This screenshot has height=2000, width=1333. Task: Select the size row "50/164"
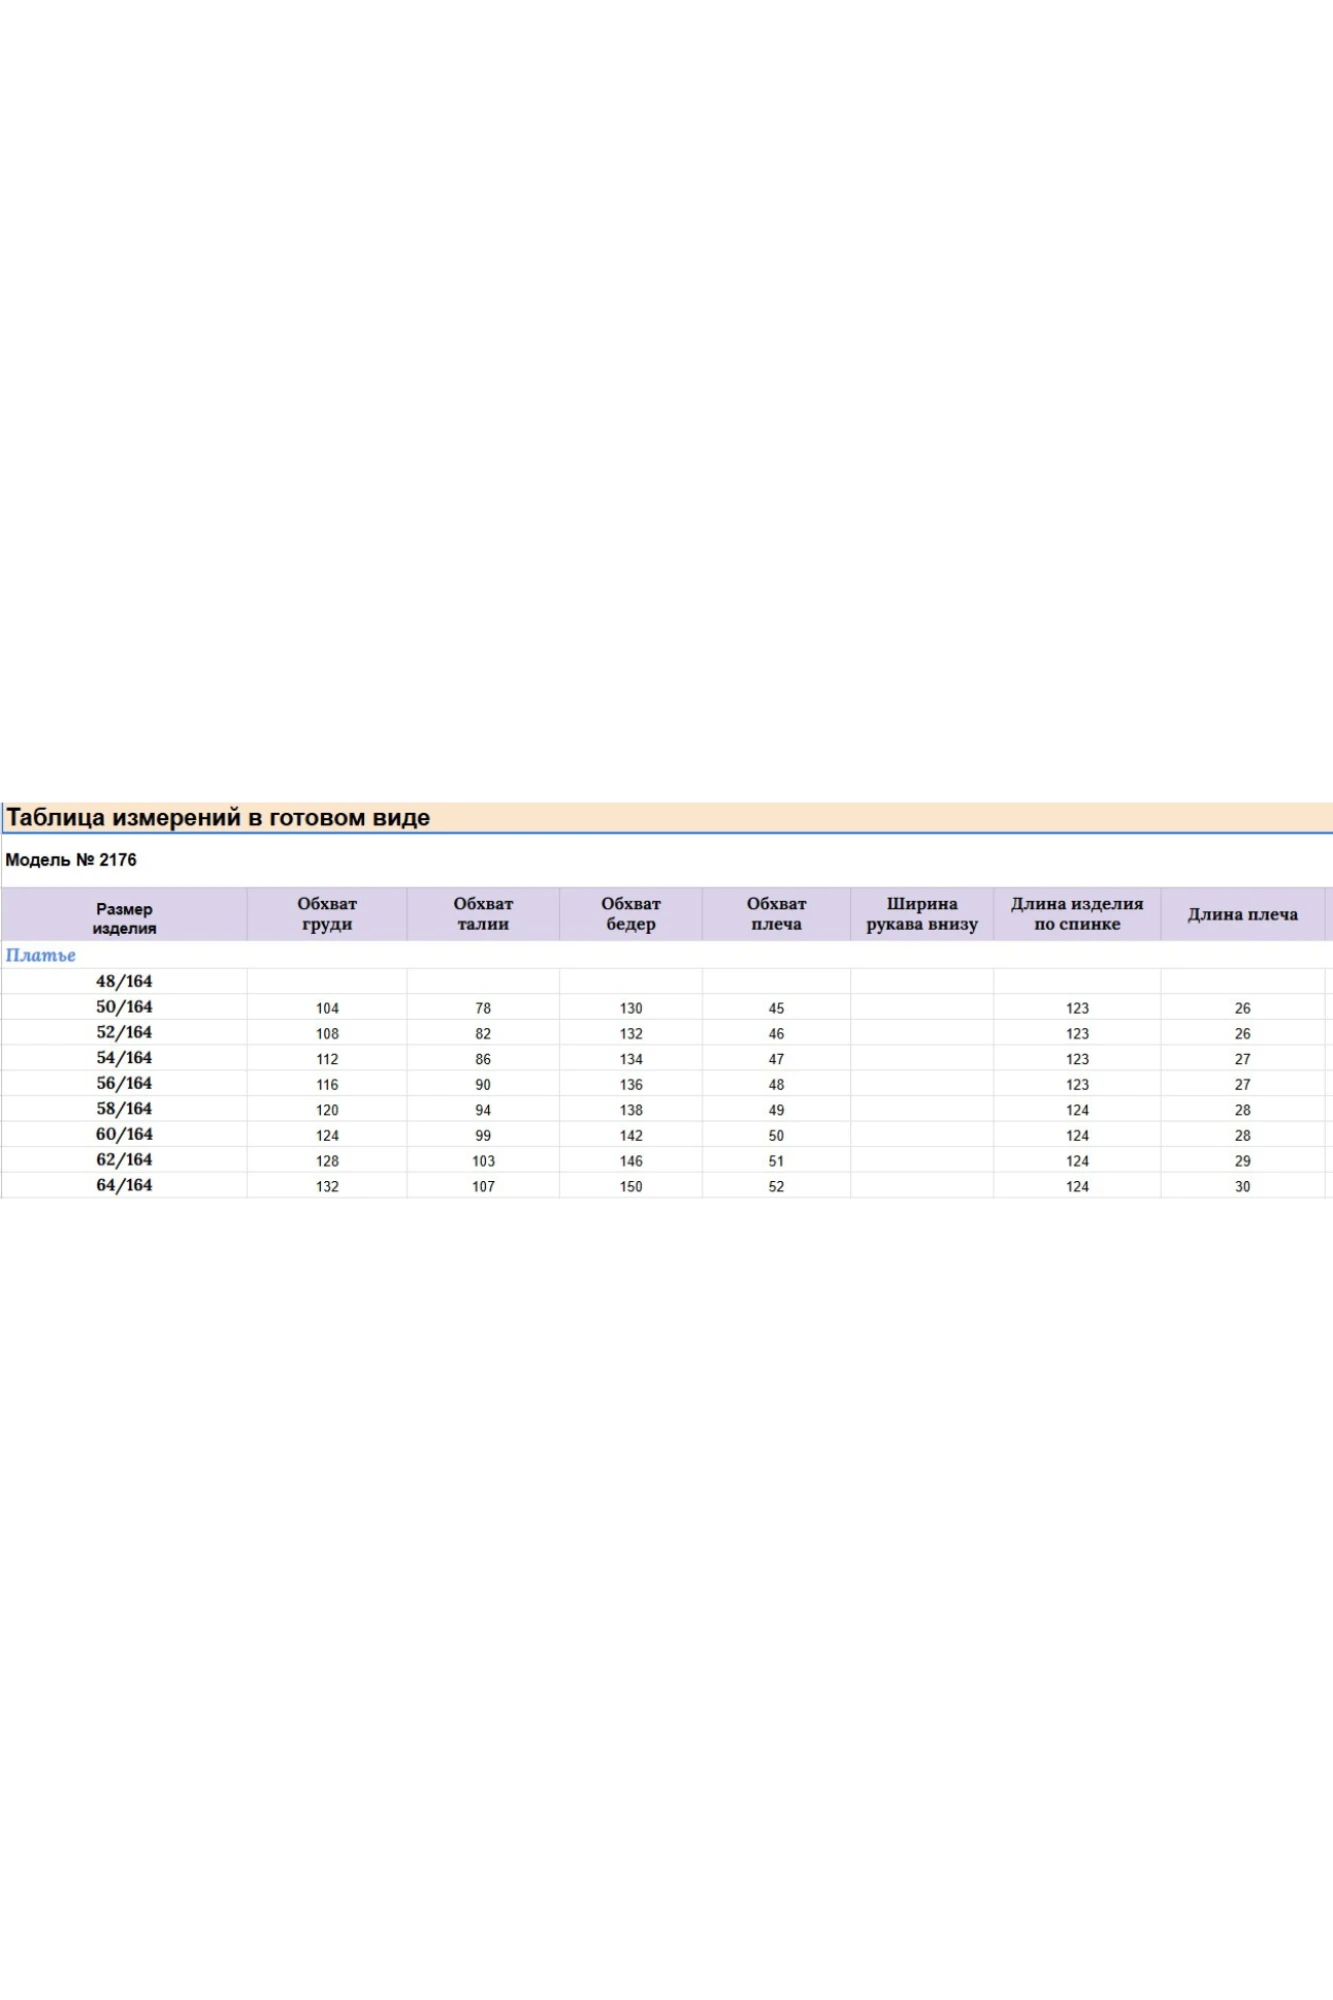pos(124,1007)
